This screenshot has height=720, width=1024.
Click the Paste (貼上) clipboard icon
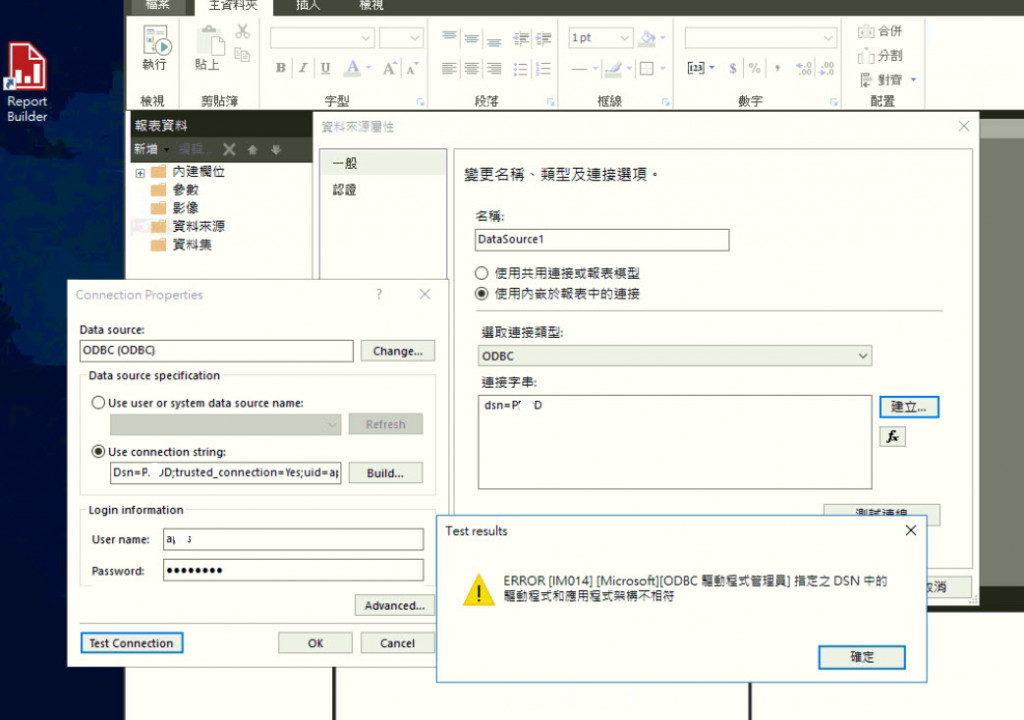[210, 41]
